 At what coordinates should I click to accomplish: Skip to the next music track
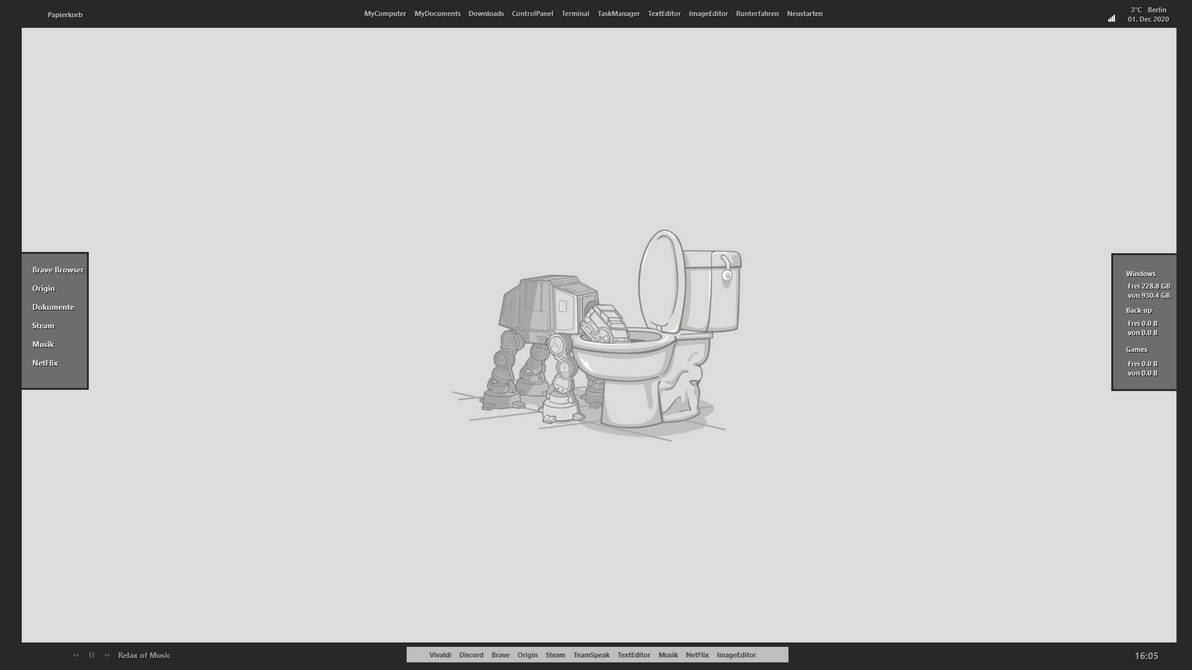105,653
